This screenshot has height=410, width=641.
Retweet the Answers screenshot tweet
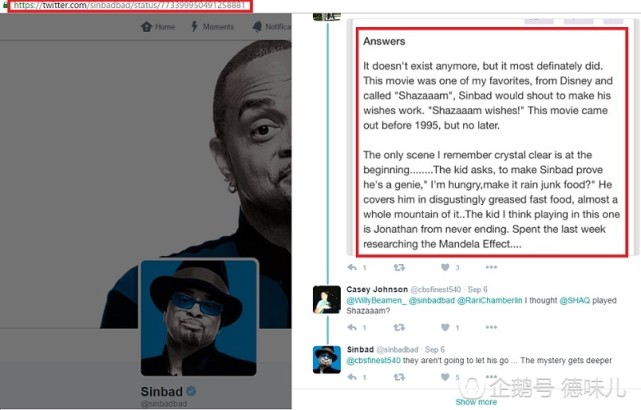tap(399, 267)
